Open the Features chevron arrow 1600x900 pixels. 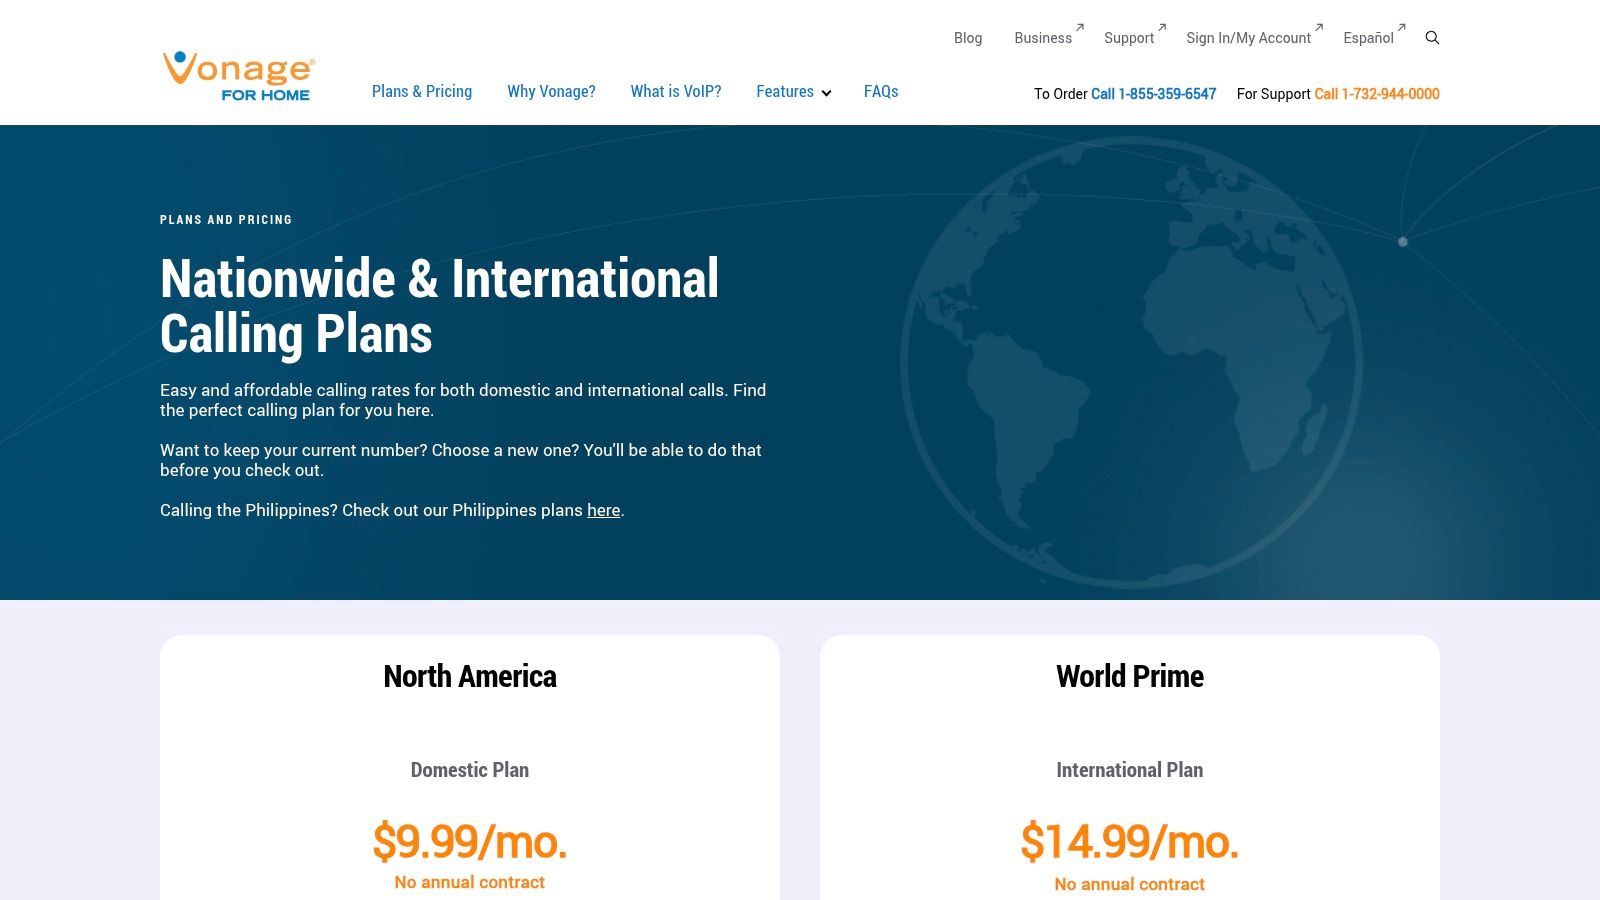click(x=826, y=93)
